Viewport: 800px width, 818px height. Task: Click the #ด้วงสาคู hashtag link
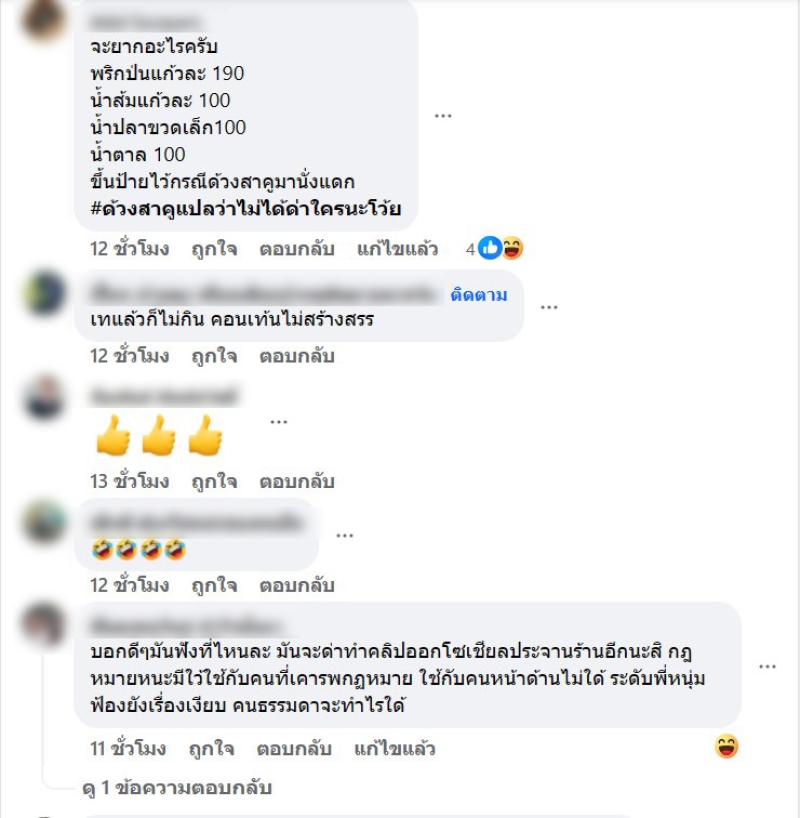point(245,209)
